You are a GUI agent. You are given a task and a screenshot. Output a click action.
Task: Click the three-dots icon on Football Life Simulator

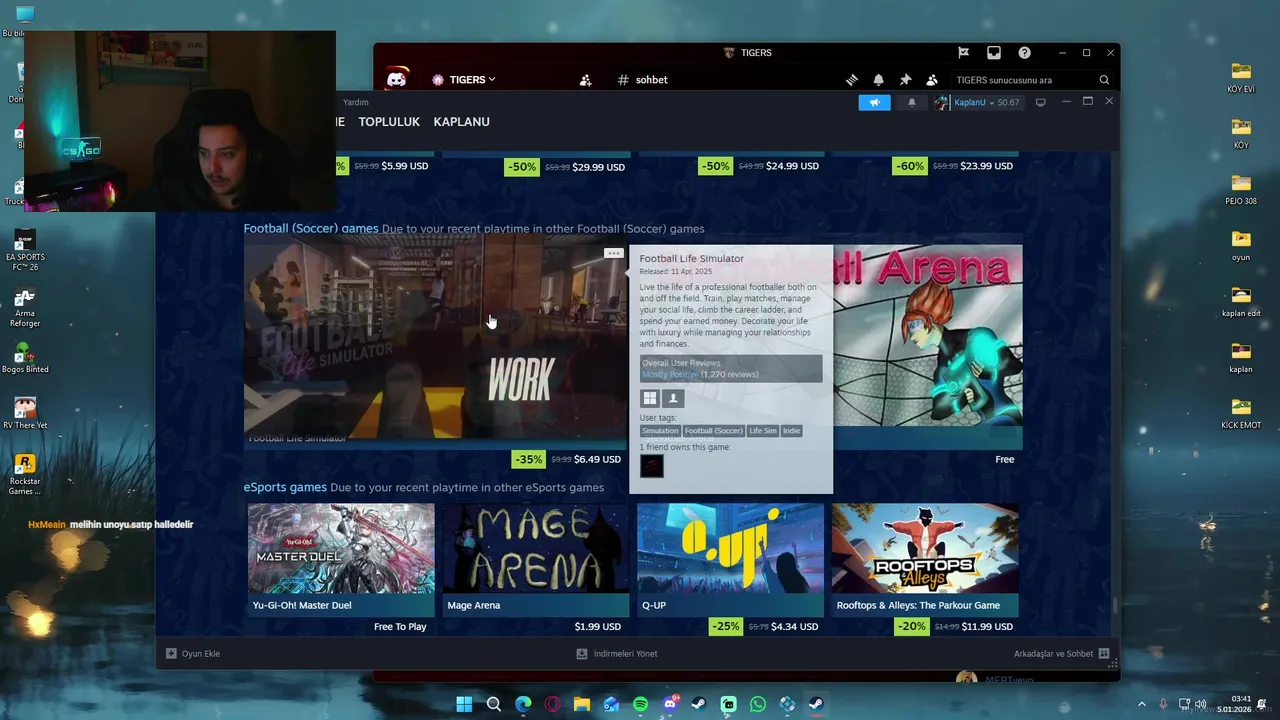(614, 253)
